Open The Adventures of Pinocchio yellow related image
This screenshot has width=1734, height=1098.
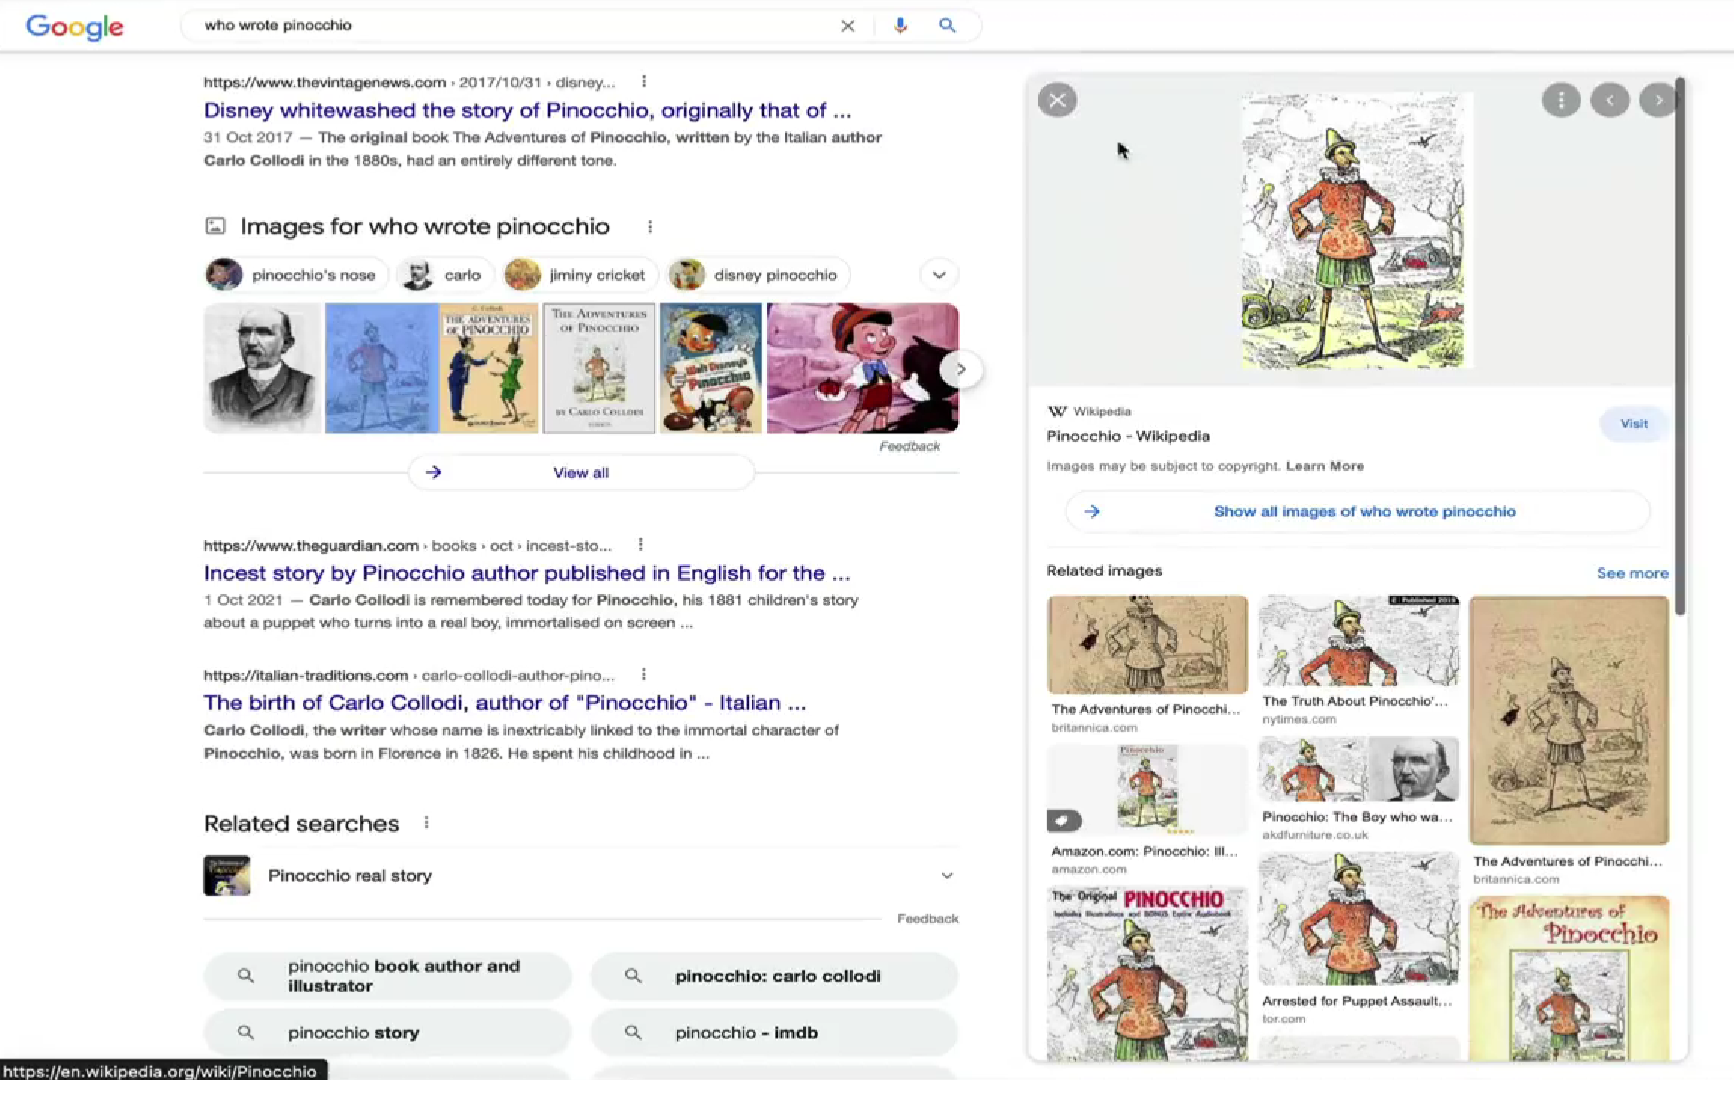point(1569,978)
